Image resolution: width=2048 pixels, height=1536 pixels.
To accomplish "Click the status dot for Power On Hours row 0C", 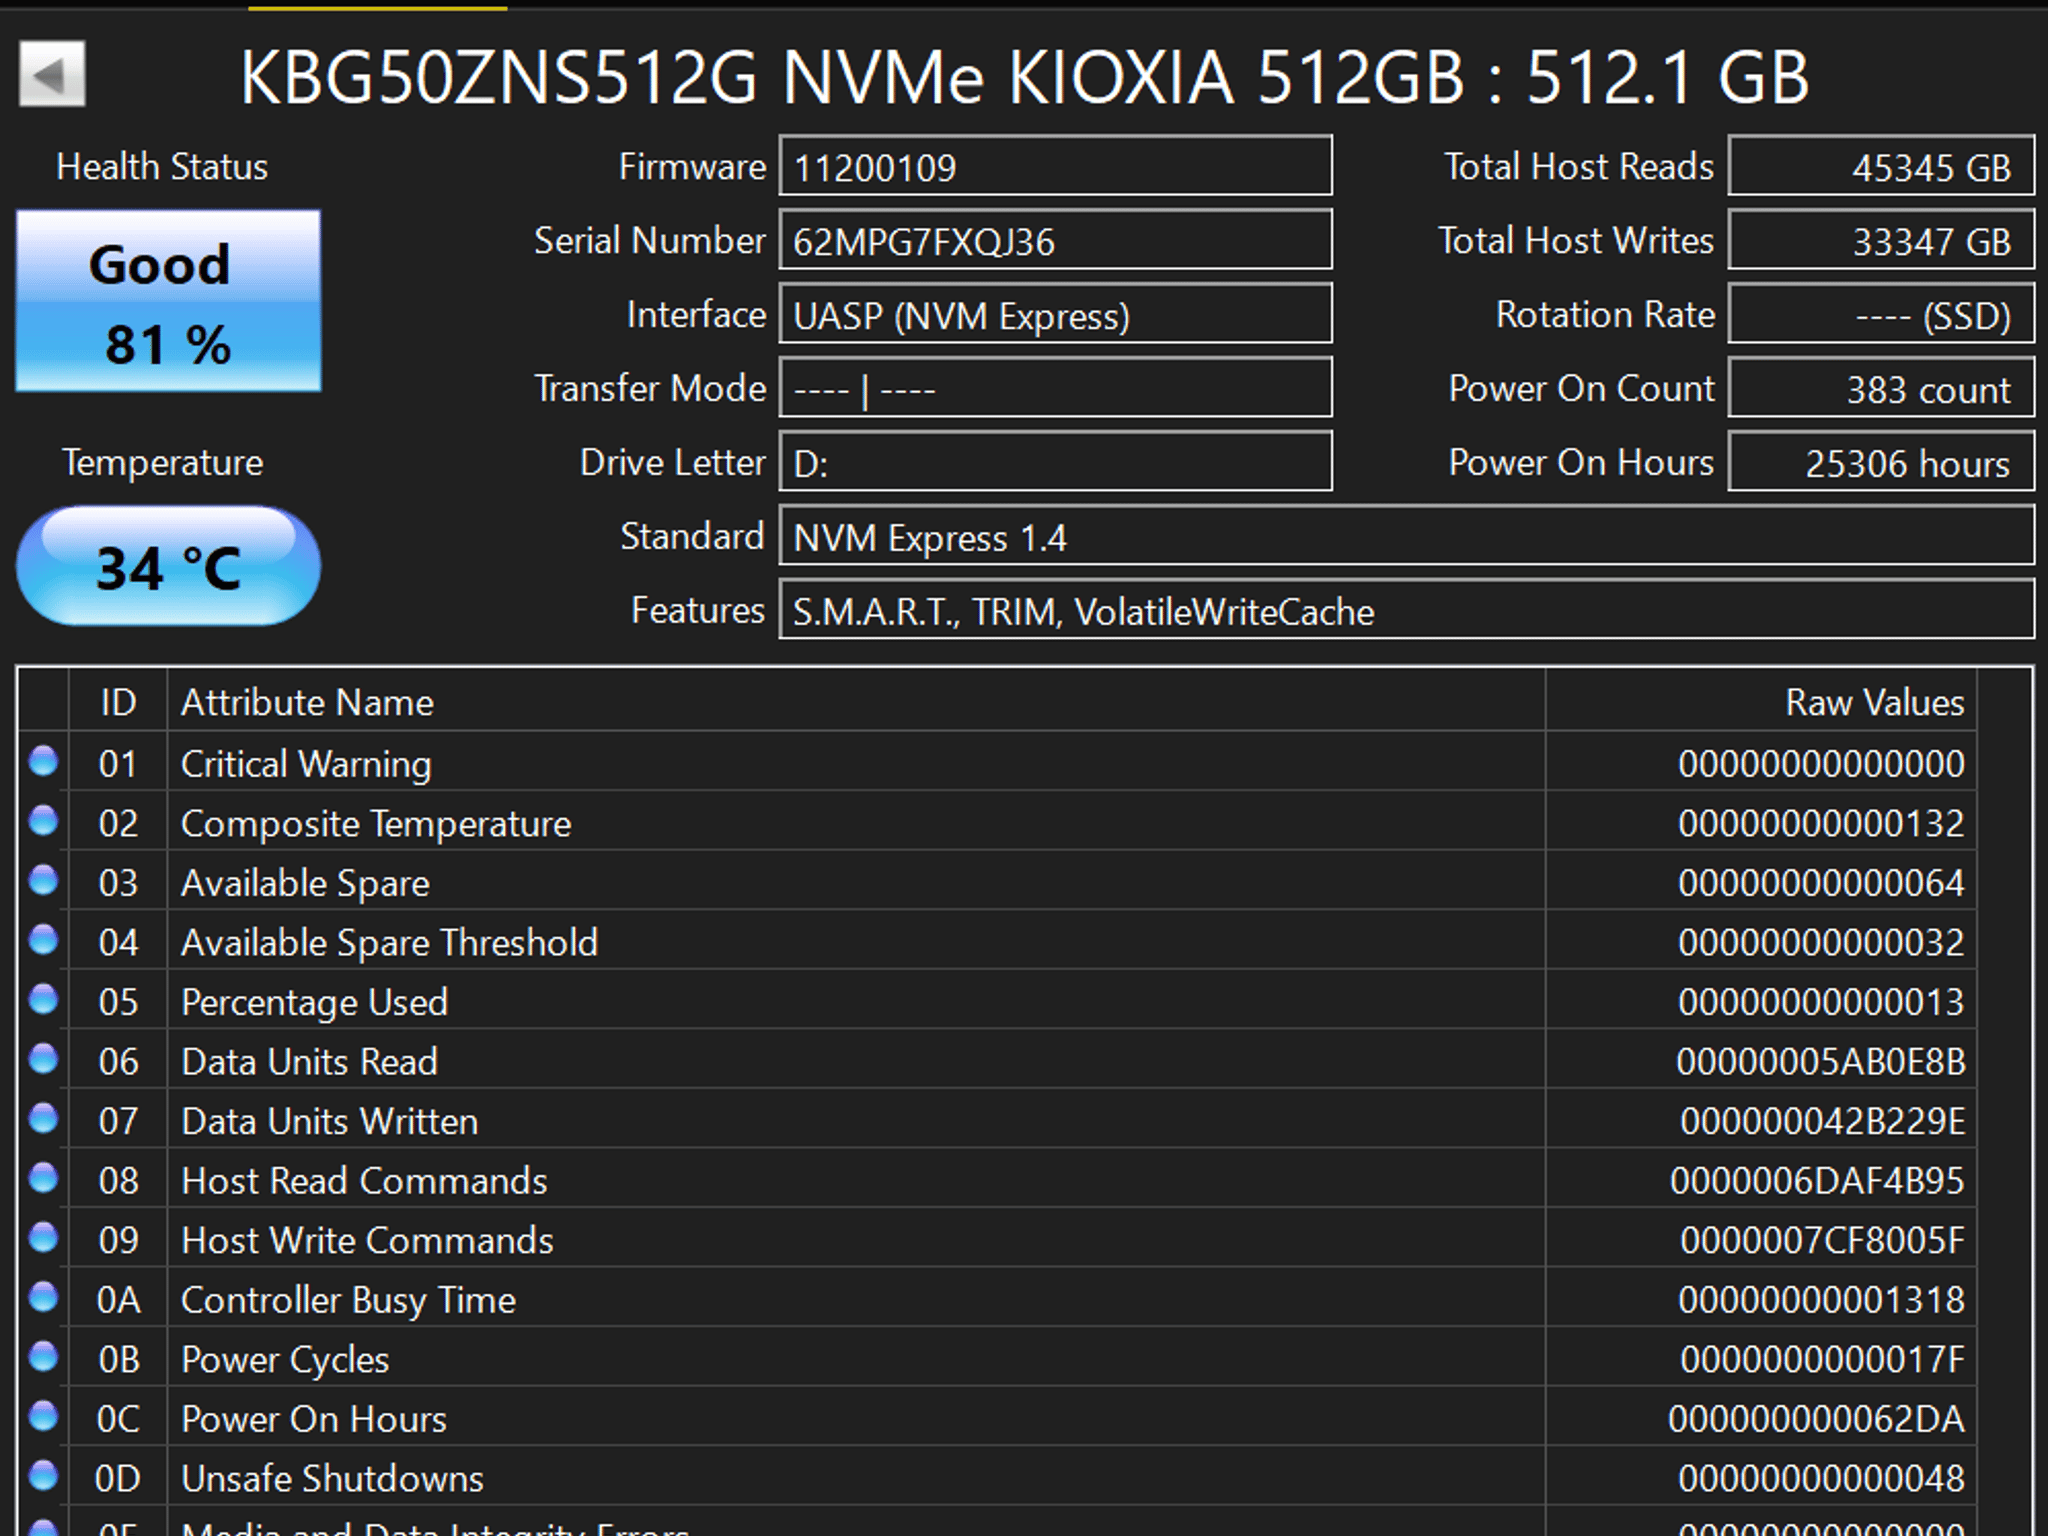I will coord(44,1417).
